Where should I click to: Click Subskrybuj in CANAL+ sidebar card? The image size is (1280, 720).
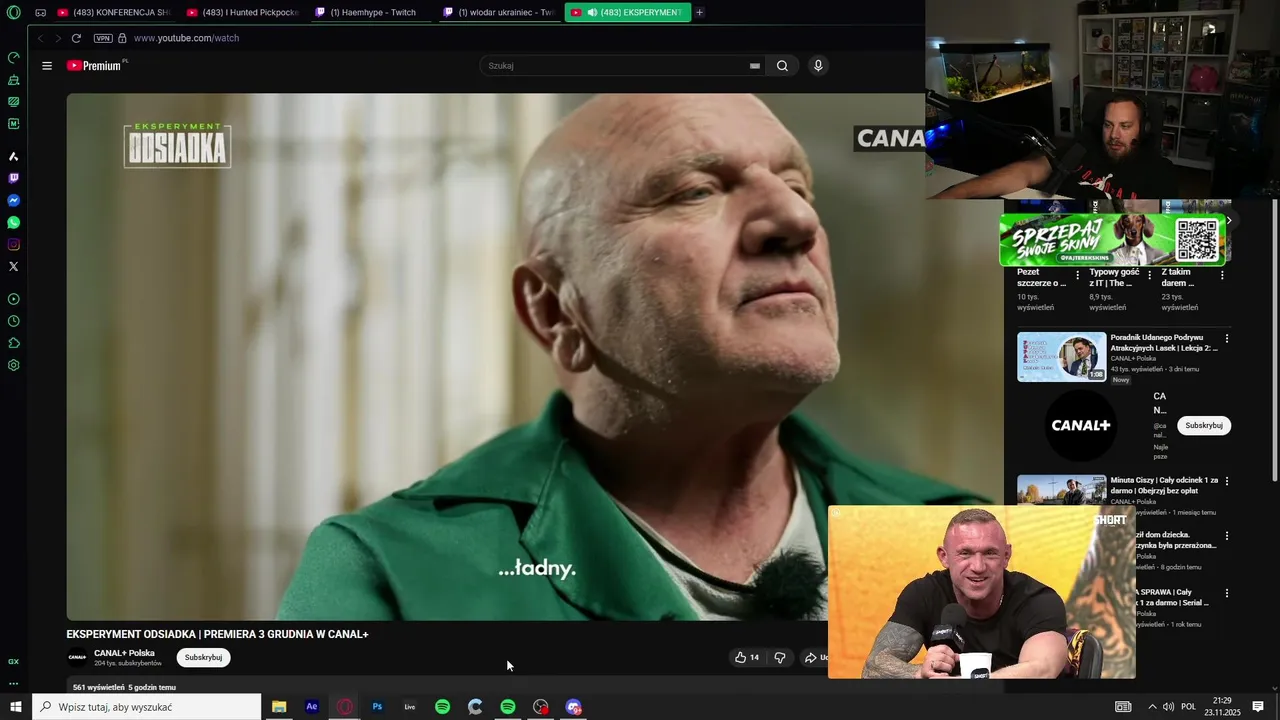tap(1204, 426)
